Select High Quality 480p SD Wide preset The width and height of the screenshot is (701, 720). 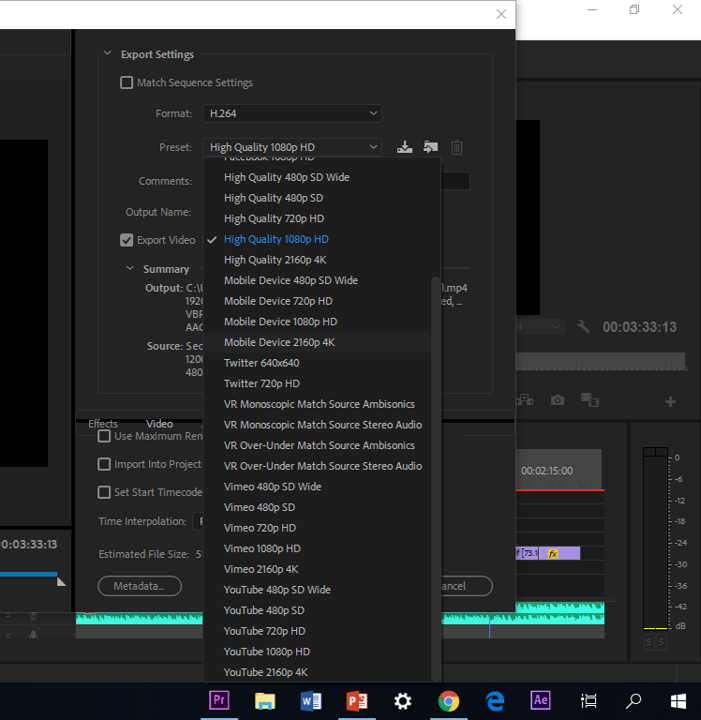tap(317, 177)
